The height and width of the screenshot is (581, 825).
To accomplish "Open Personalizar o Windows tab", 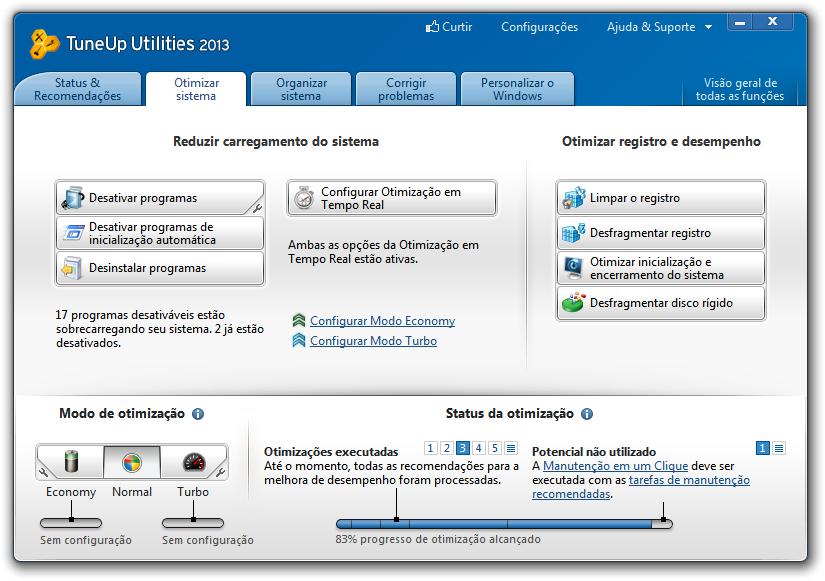I will pyautogui.click(x=517, y=89).
